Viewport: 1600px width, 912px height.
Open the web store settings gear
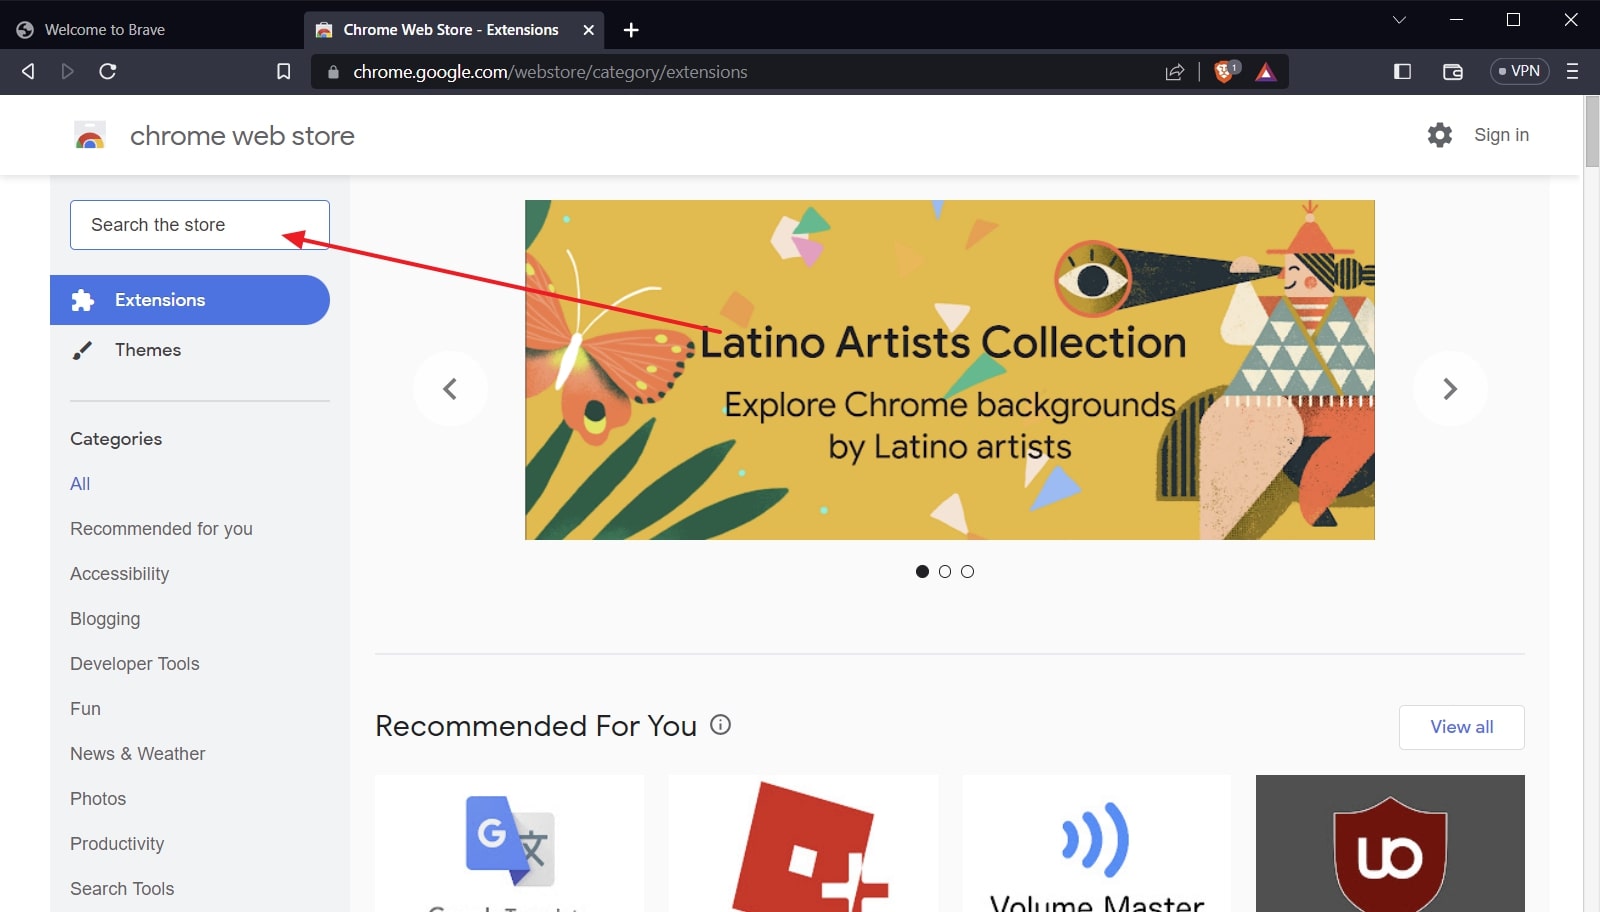(1440, 135)
